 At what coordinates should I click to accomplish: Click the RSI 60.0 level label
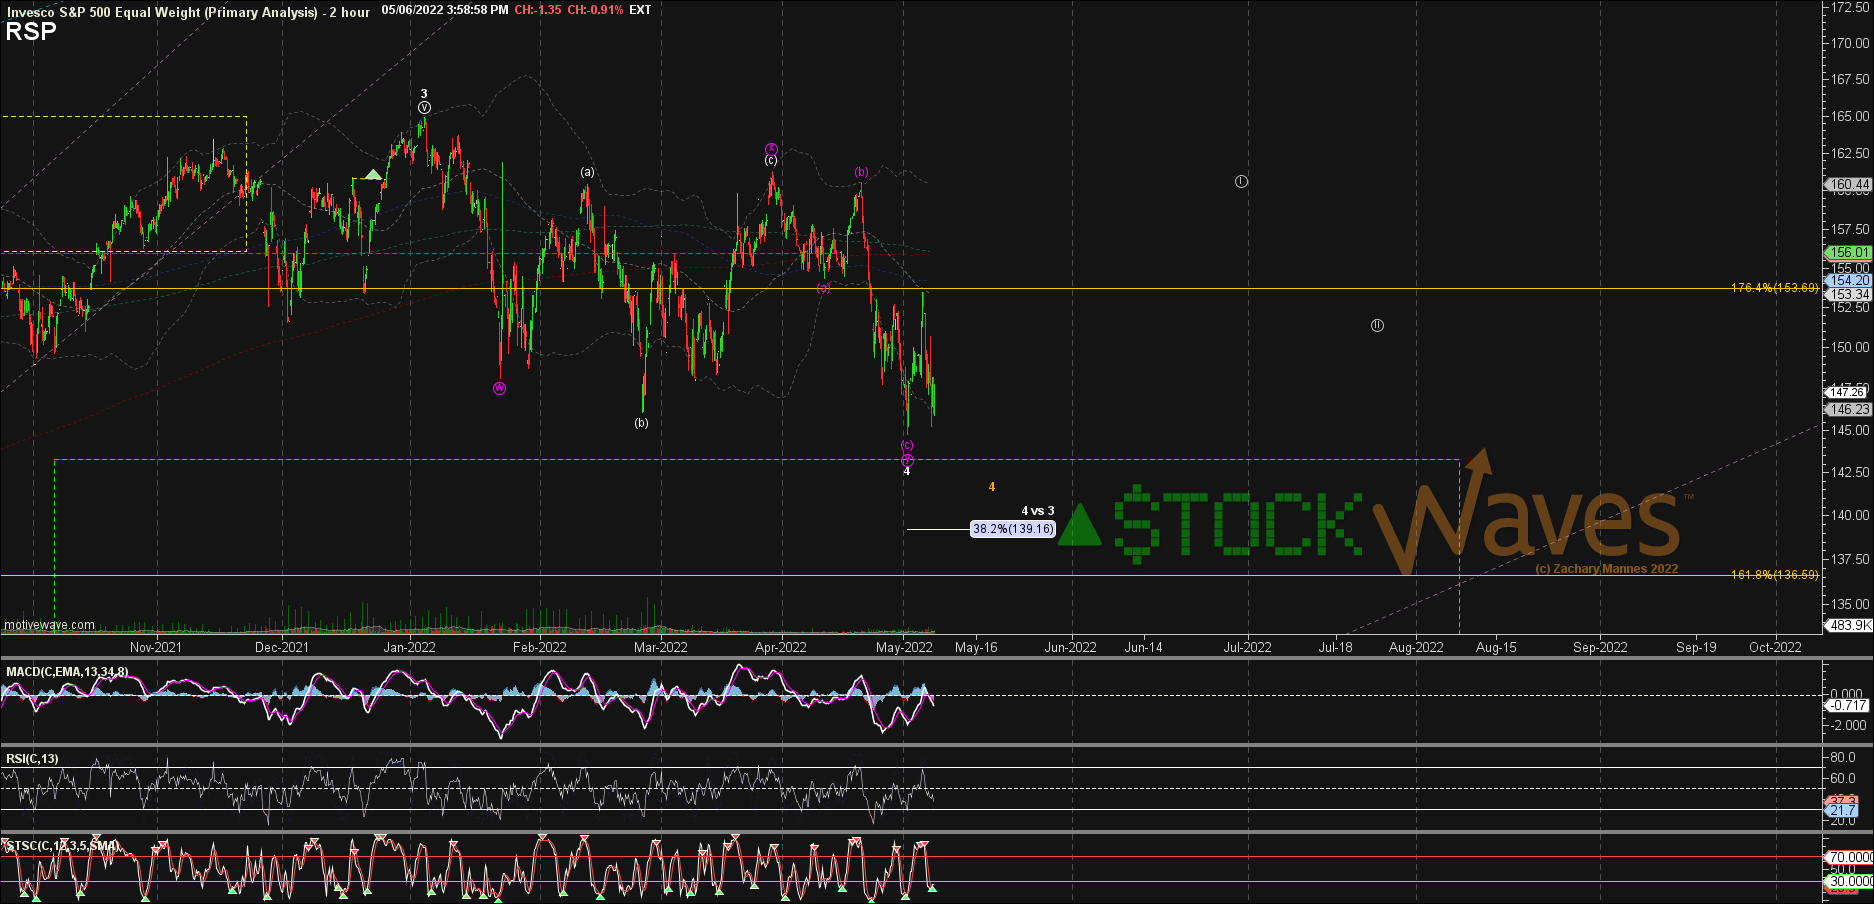1843,778
